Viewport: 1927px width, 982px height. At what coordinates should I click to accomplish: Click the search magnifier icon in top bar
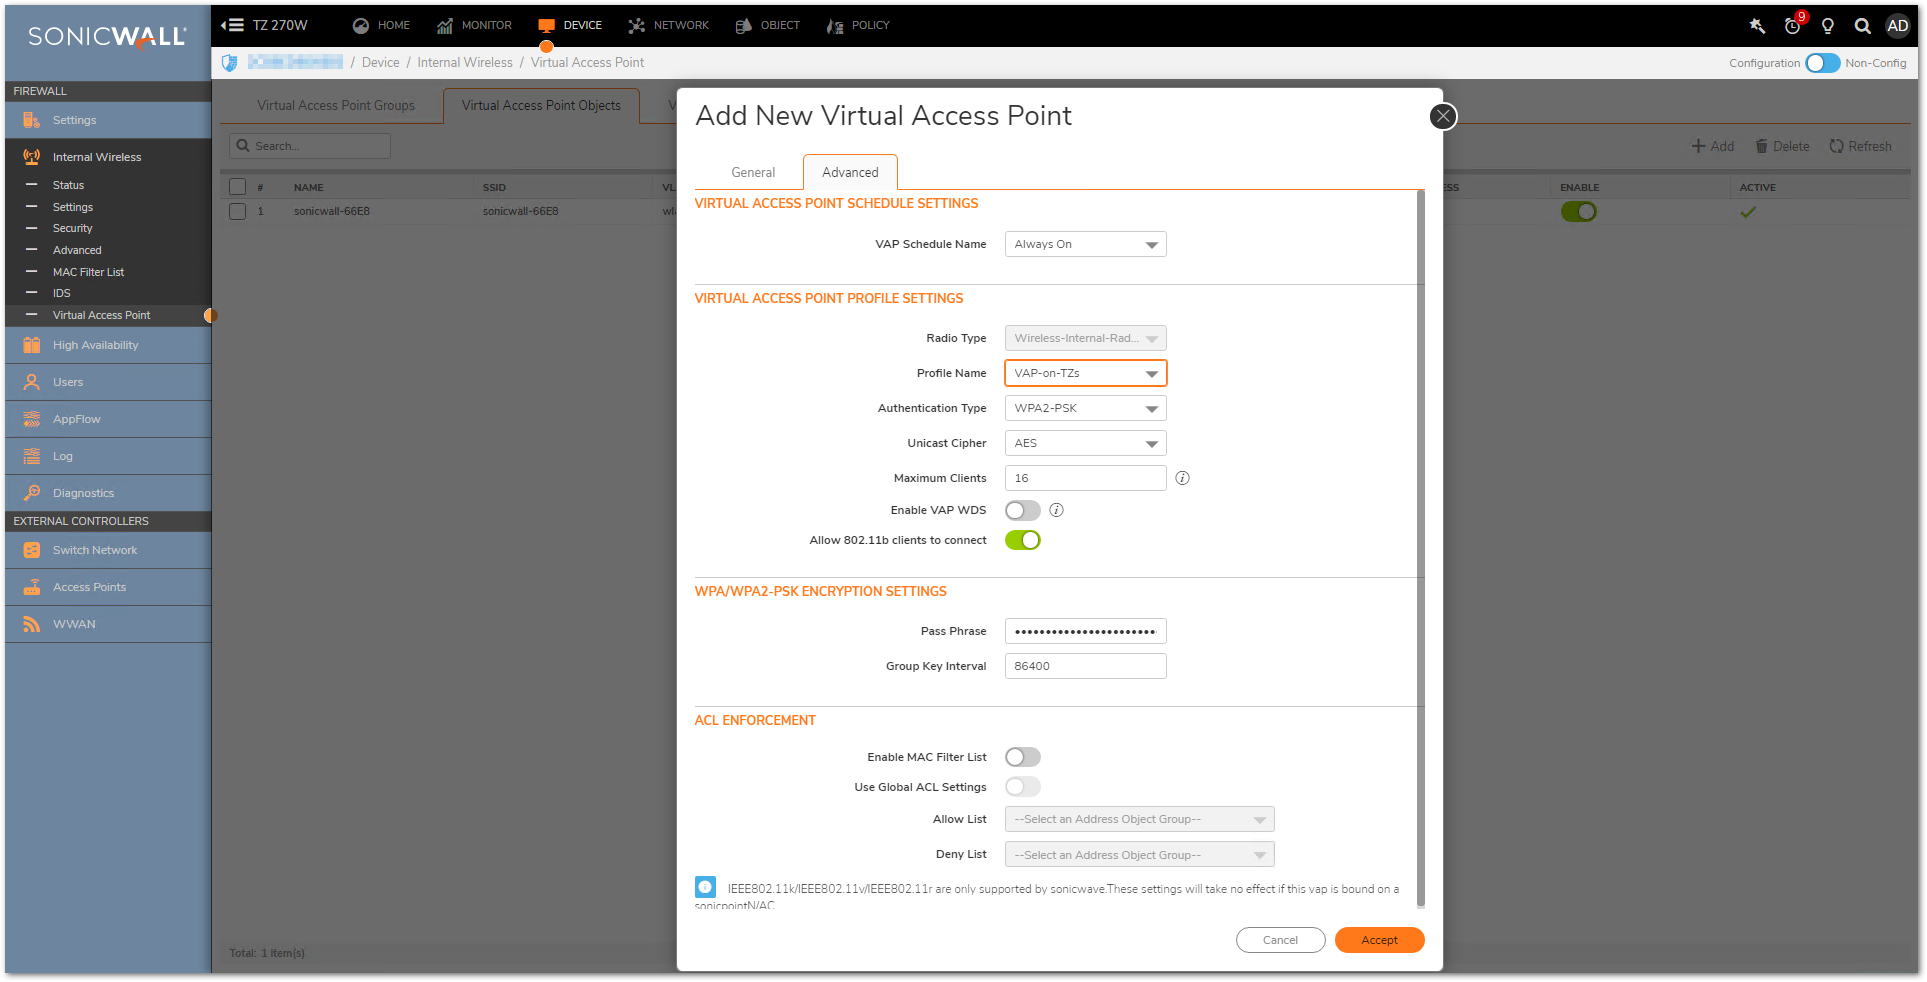pos(1862,26)
